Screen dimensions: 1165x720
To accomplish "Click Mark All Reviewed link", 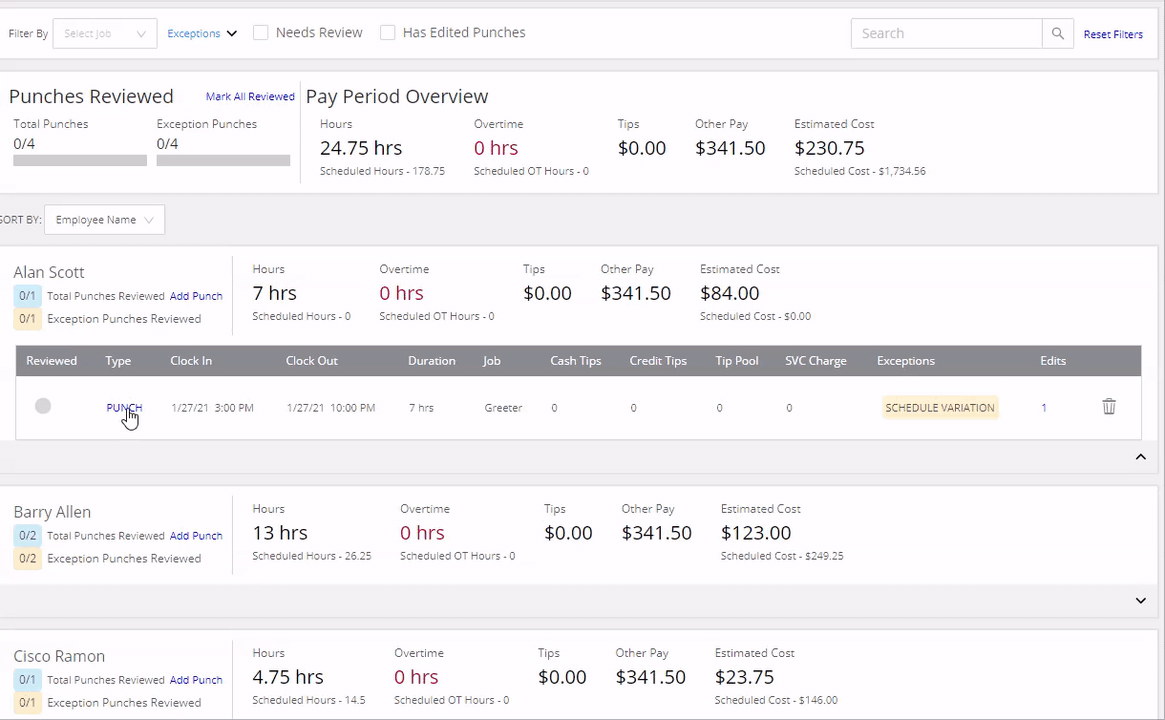I will point(250,97).
